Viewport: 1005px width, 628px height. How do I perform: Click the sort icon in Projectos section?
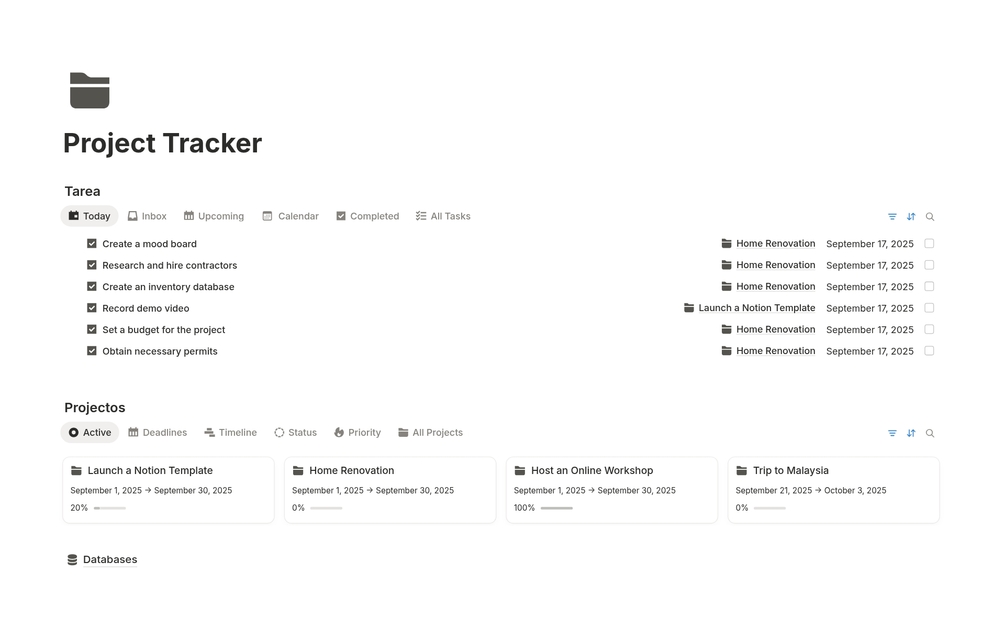911,434
